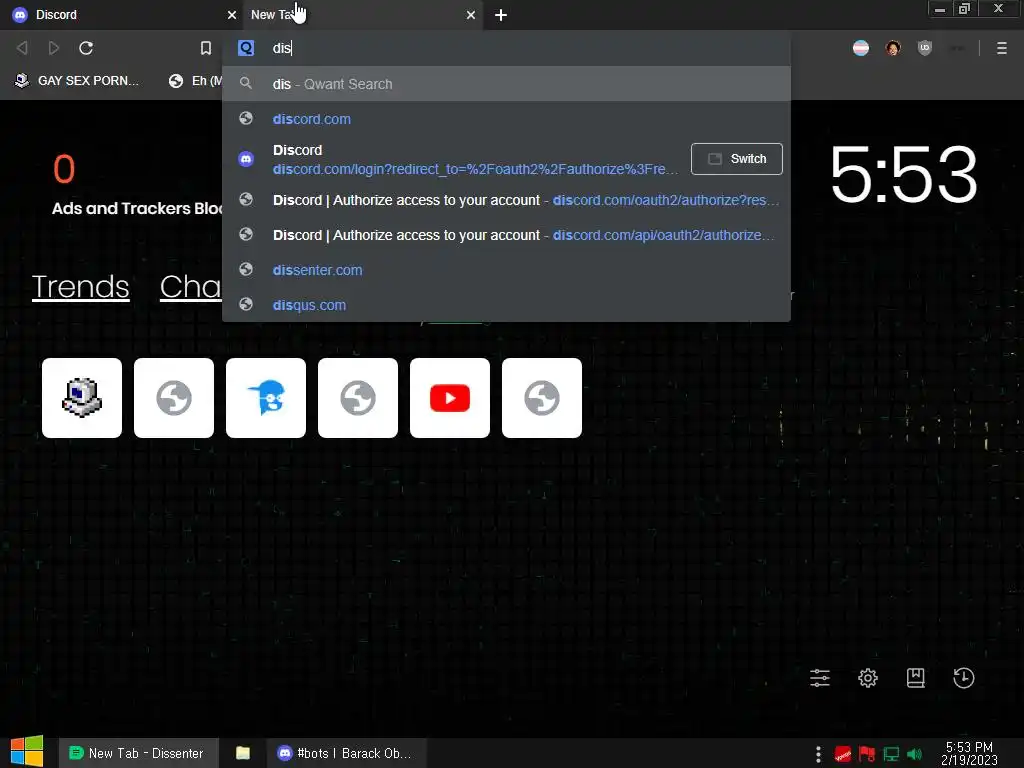Switch to the Discord browser tab
The image size is (1024, 768).
point(121,15)
